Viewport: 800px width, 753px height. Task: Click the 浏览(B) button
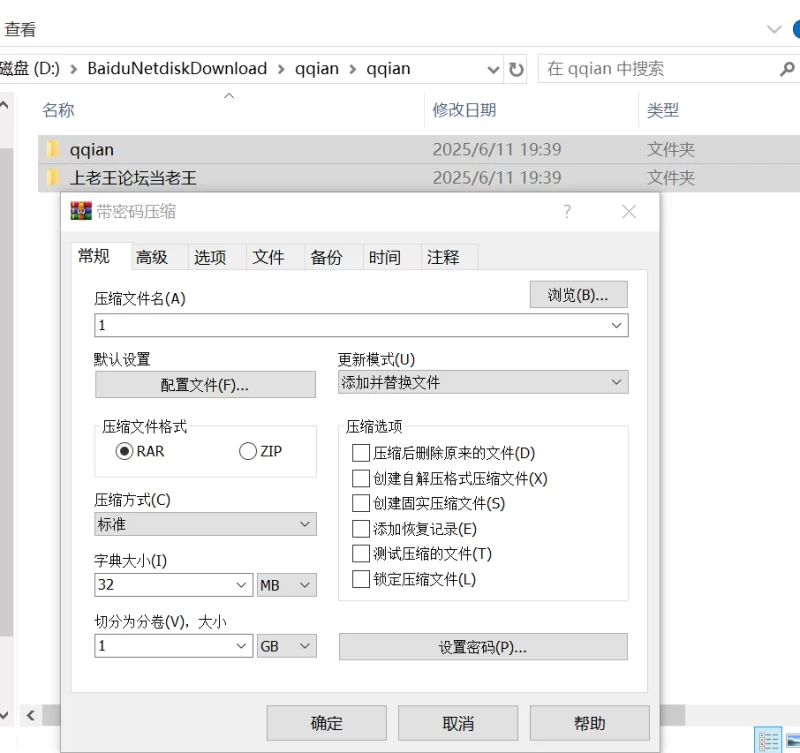point(578,293)
